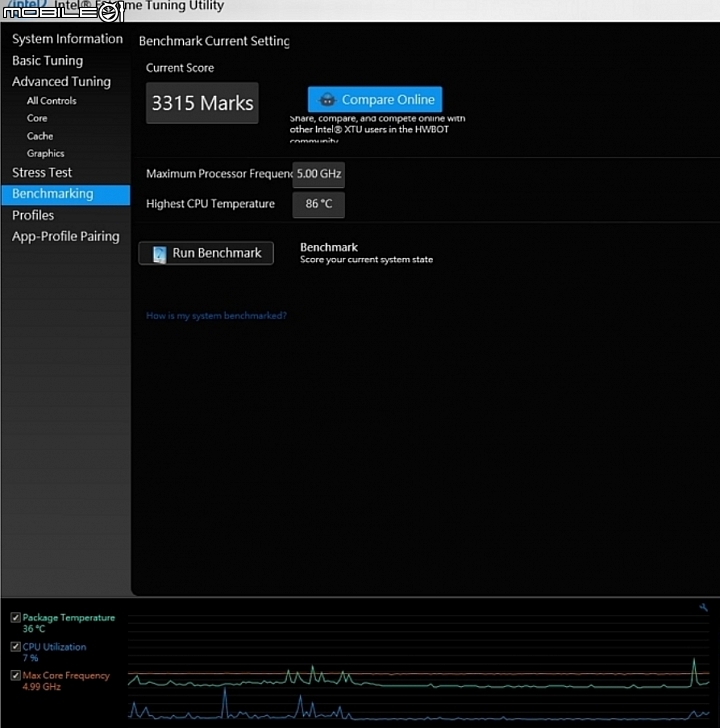Click CPU Utilization 7 % reading

click(x=30, y=658)
